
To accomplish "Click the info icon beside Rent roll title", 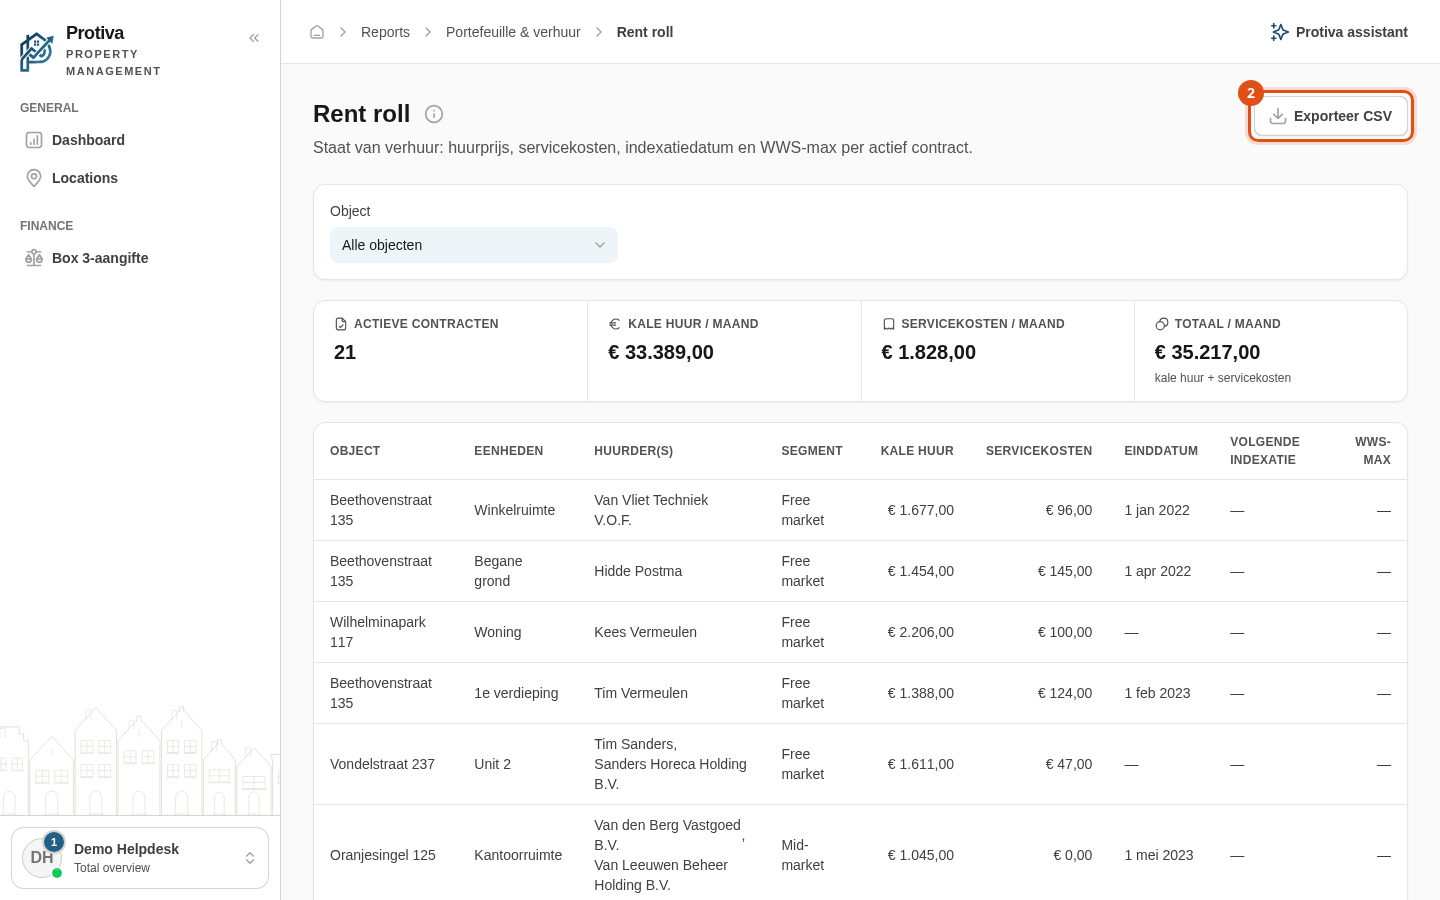I will click(434, 114).
